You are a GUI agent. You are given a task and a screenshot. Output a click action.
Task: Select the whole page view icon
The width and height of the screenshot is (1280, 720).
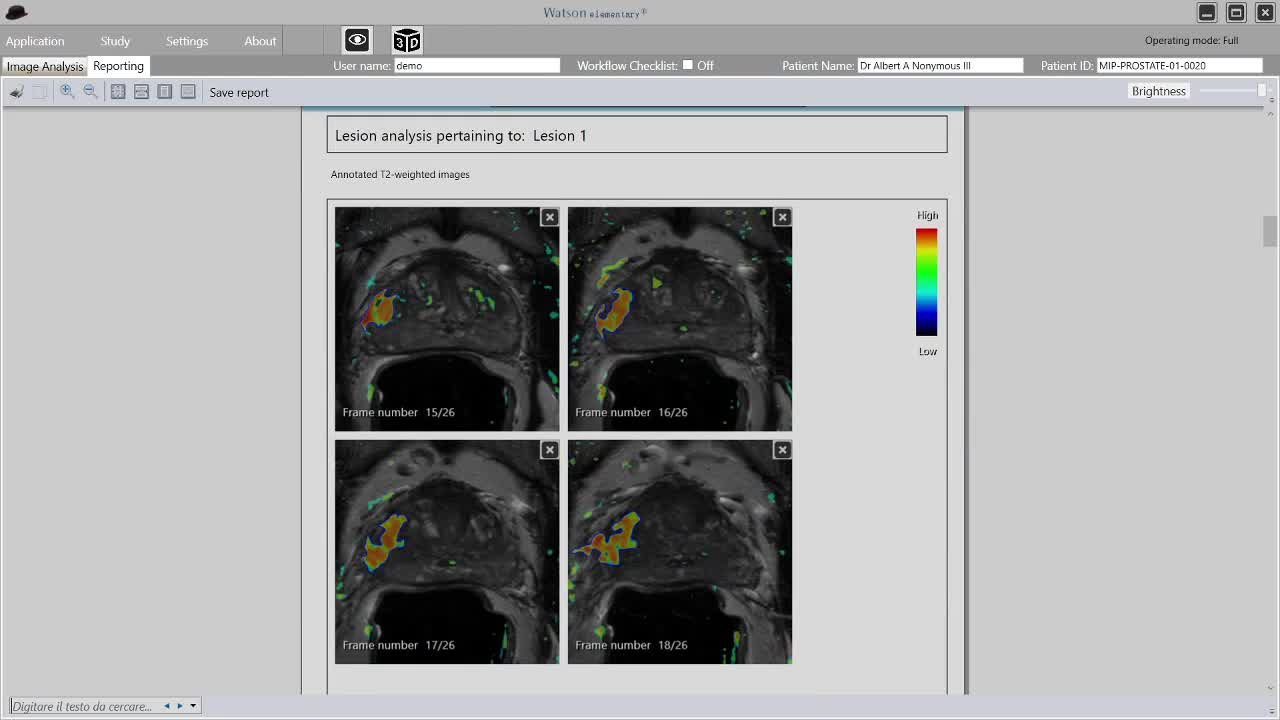click(x=165, y=92)
